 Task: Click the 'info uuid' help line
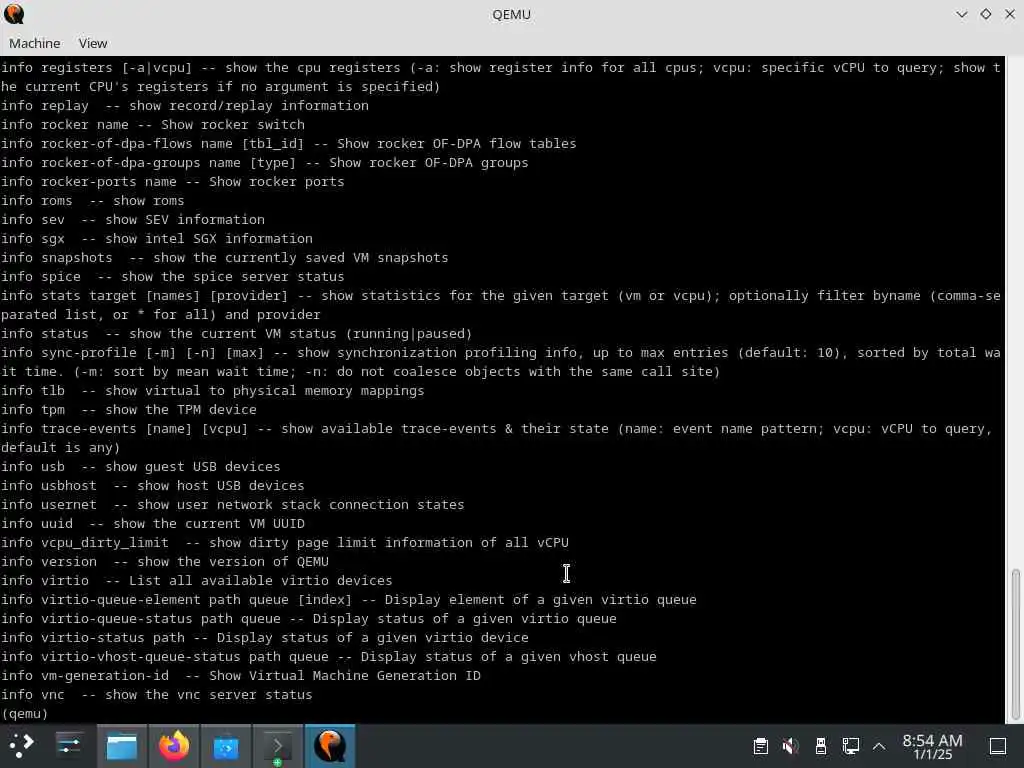tap(153, 523)
